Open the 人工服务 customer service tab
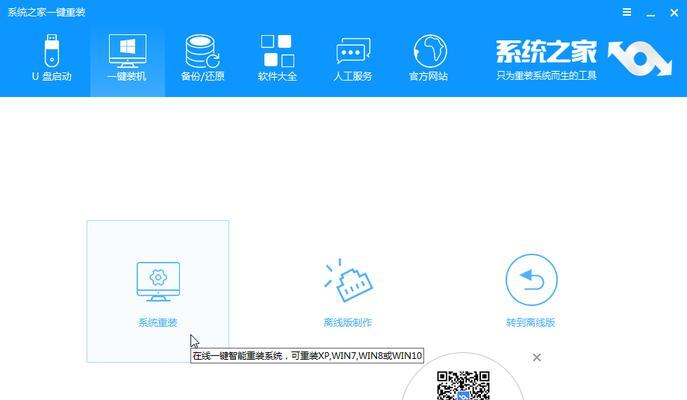 (x=353, y=58)
